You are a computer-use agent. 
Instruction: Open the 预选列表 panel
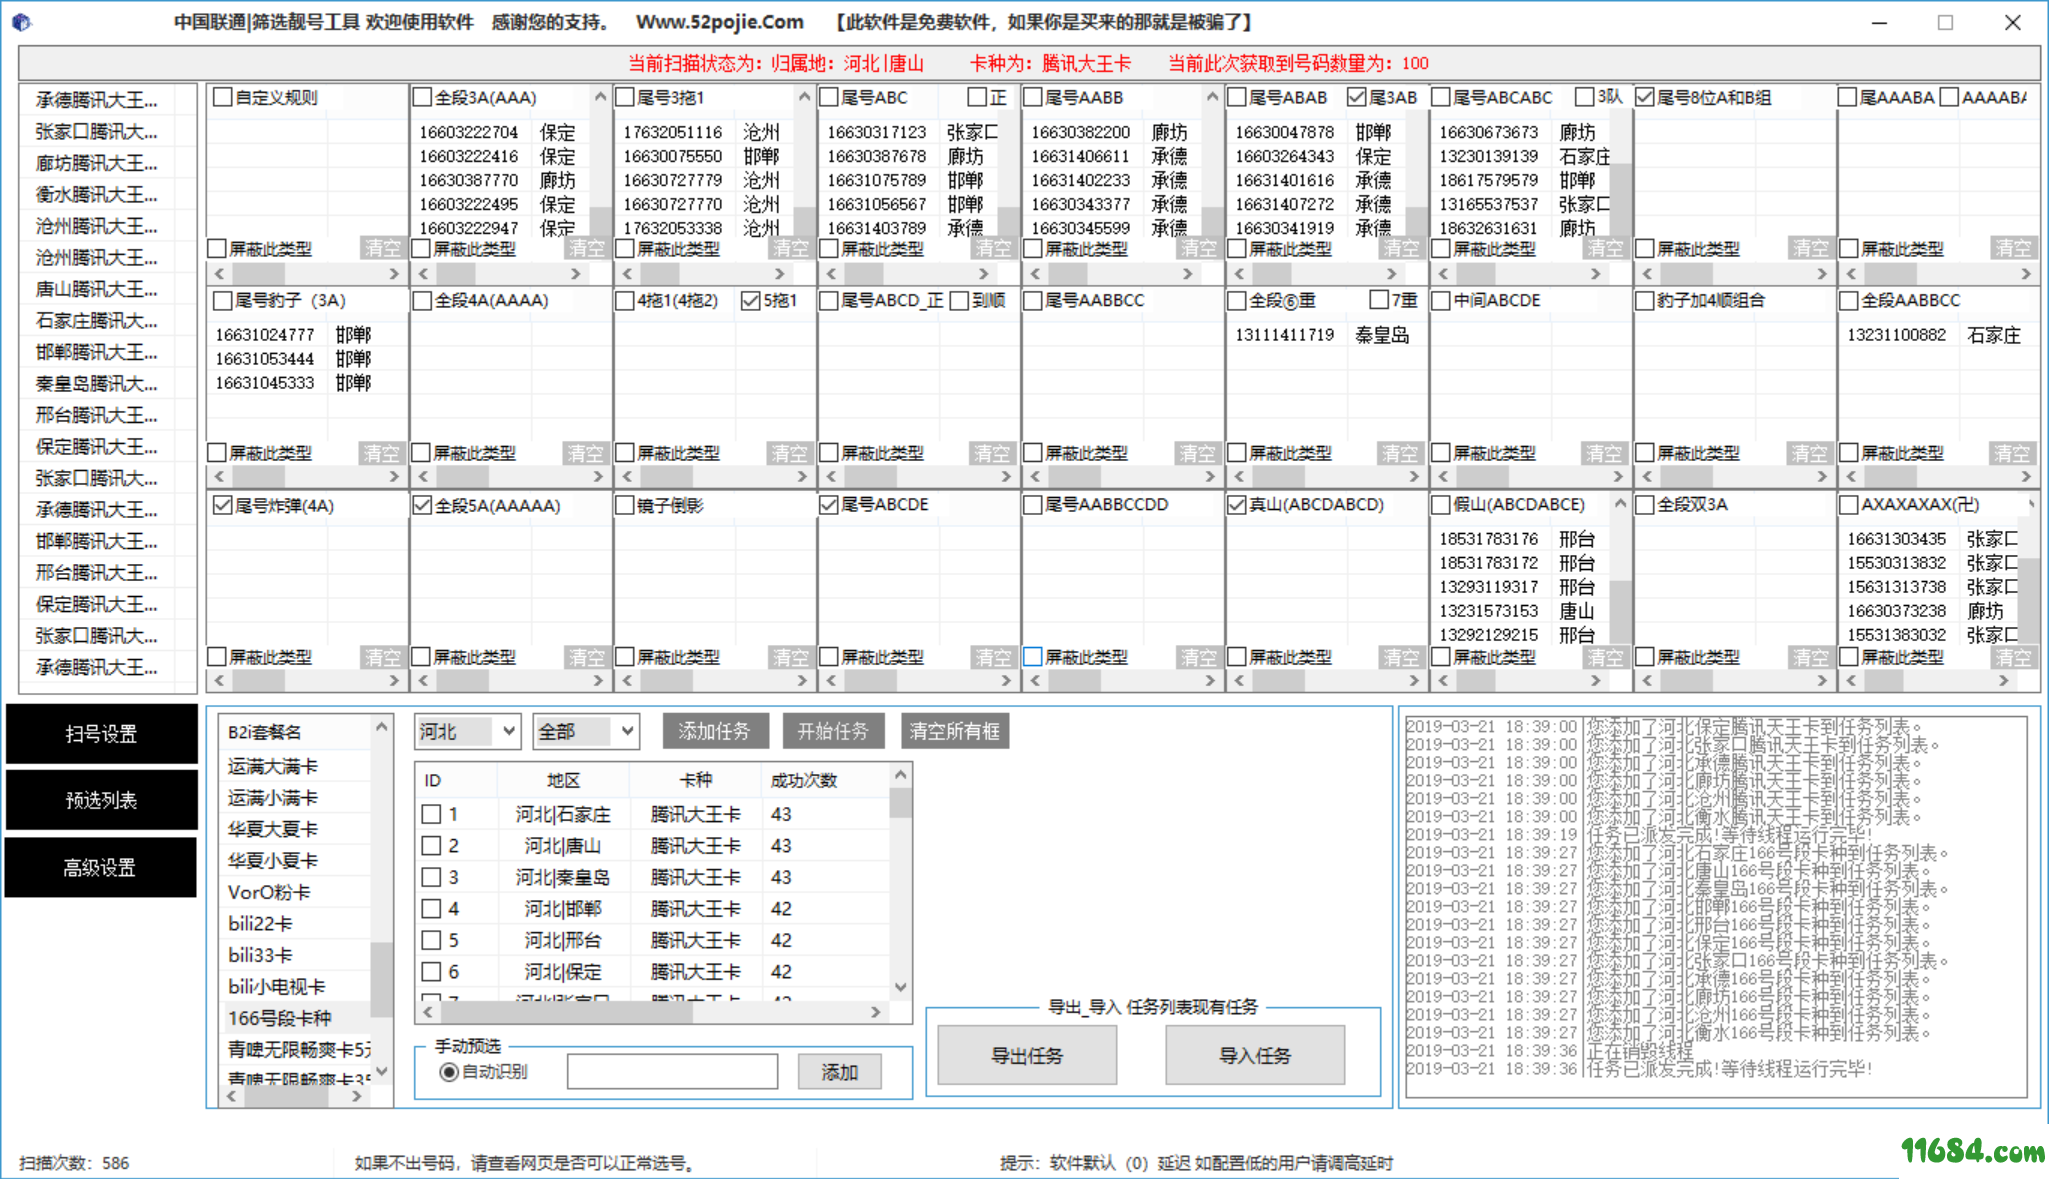click(x=101, y=800)
